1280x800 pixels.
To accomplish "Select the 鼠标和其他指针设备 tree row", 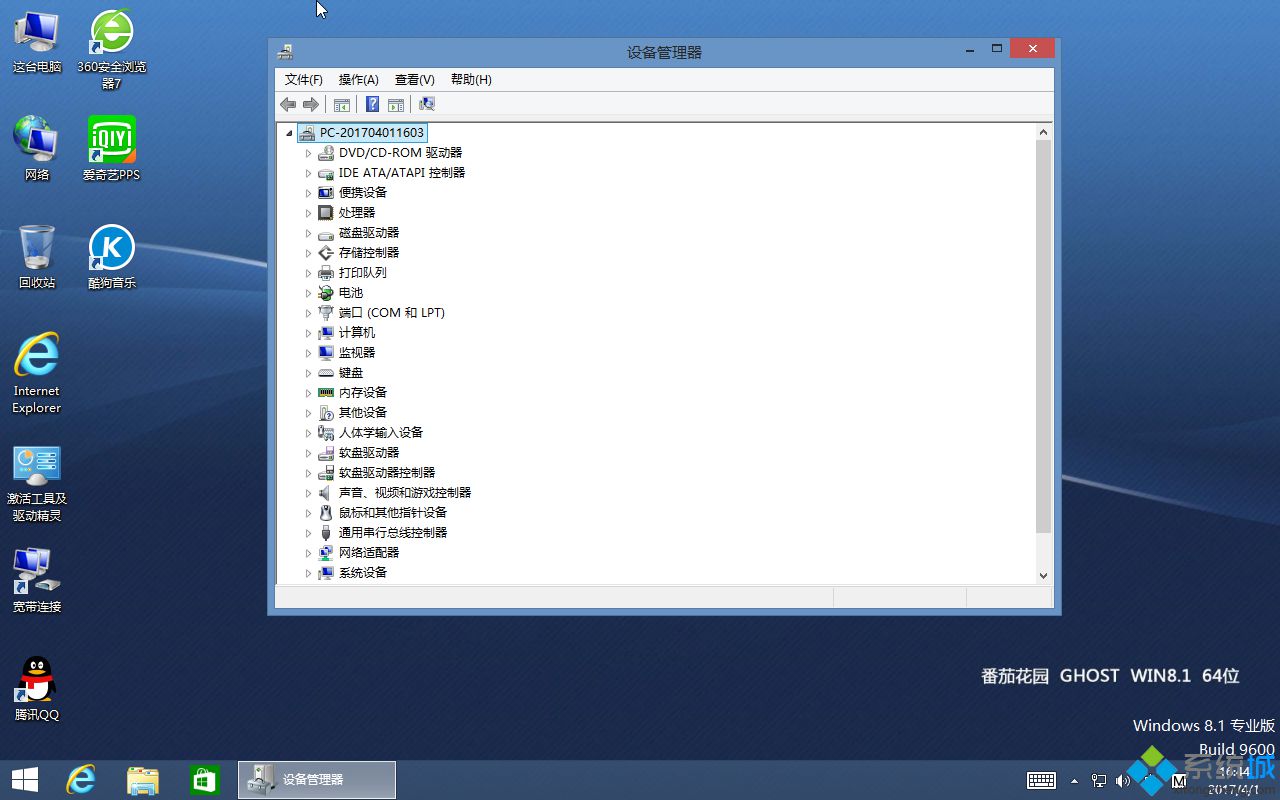I will click(x=392, y=513).
